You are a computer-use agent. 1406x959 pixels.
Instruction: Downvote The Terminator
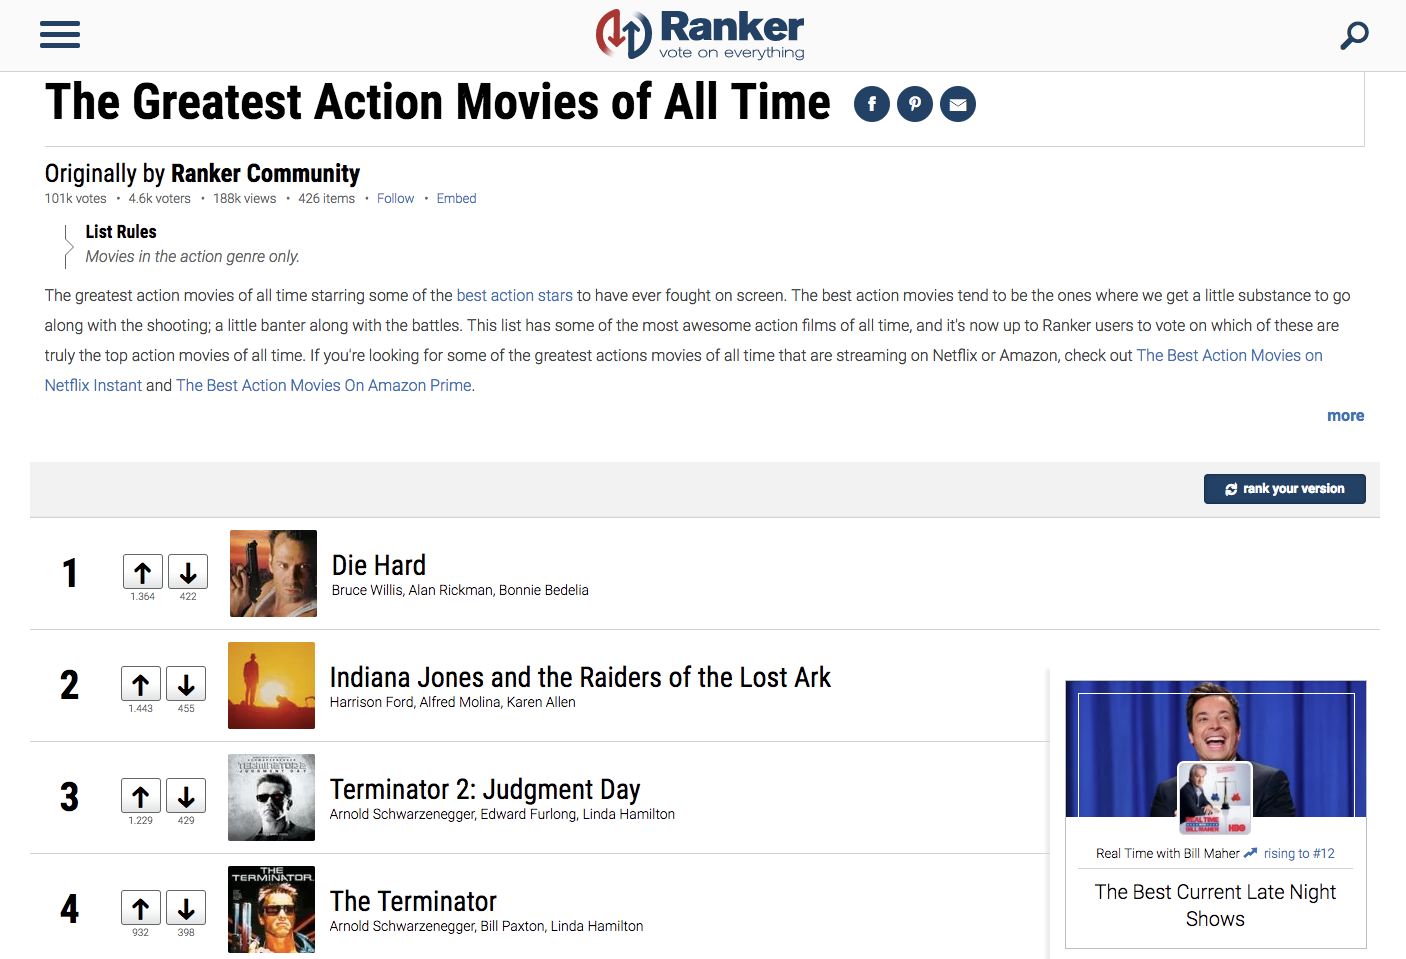186,908
